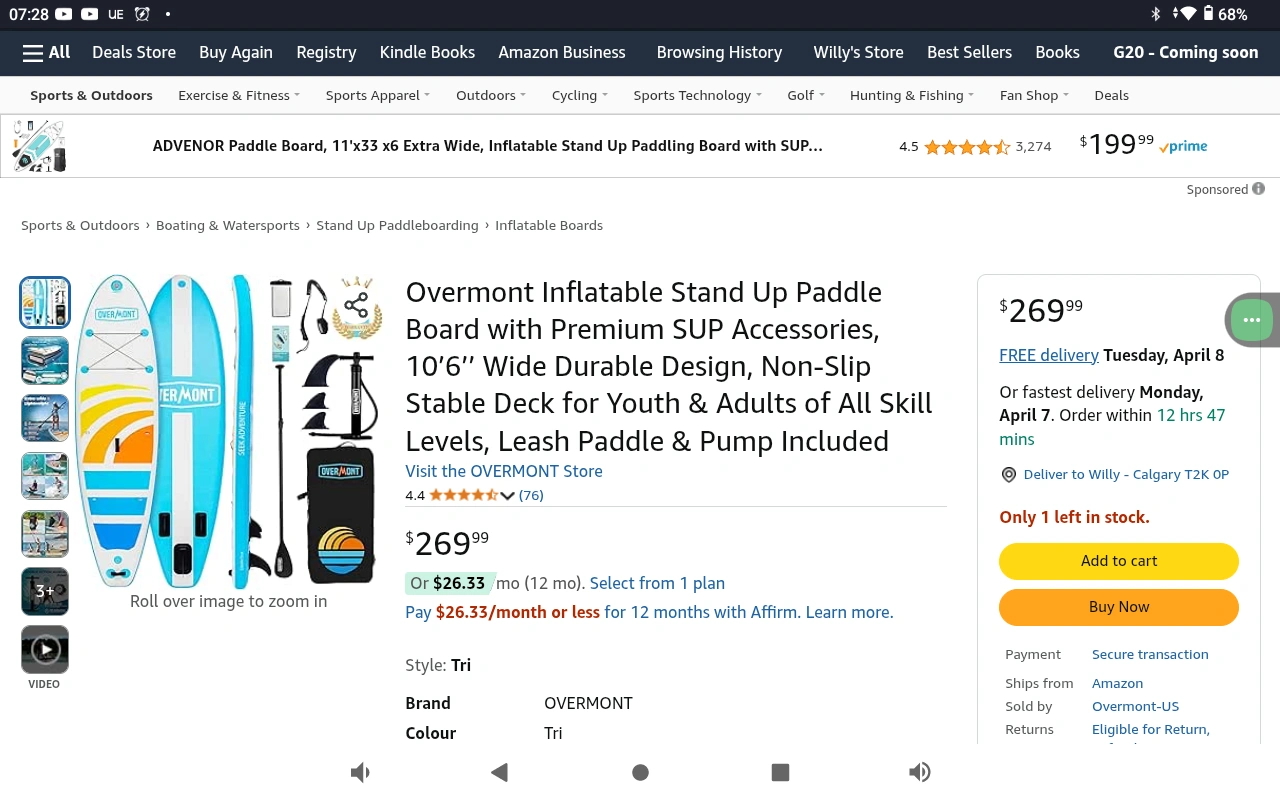
Task: Select the second product image thumbnail
Action: tap(45, 360)
